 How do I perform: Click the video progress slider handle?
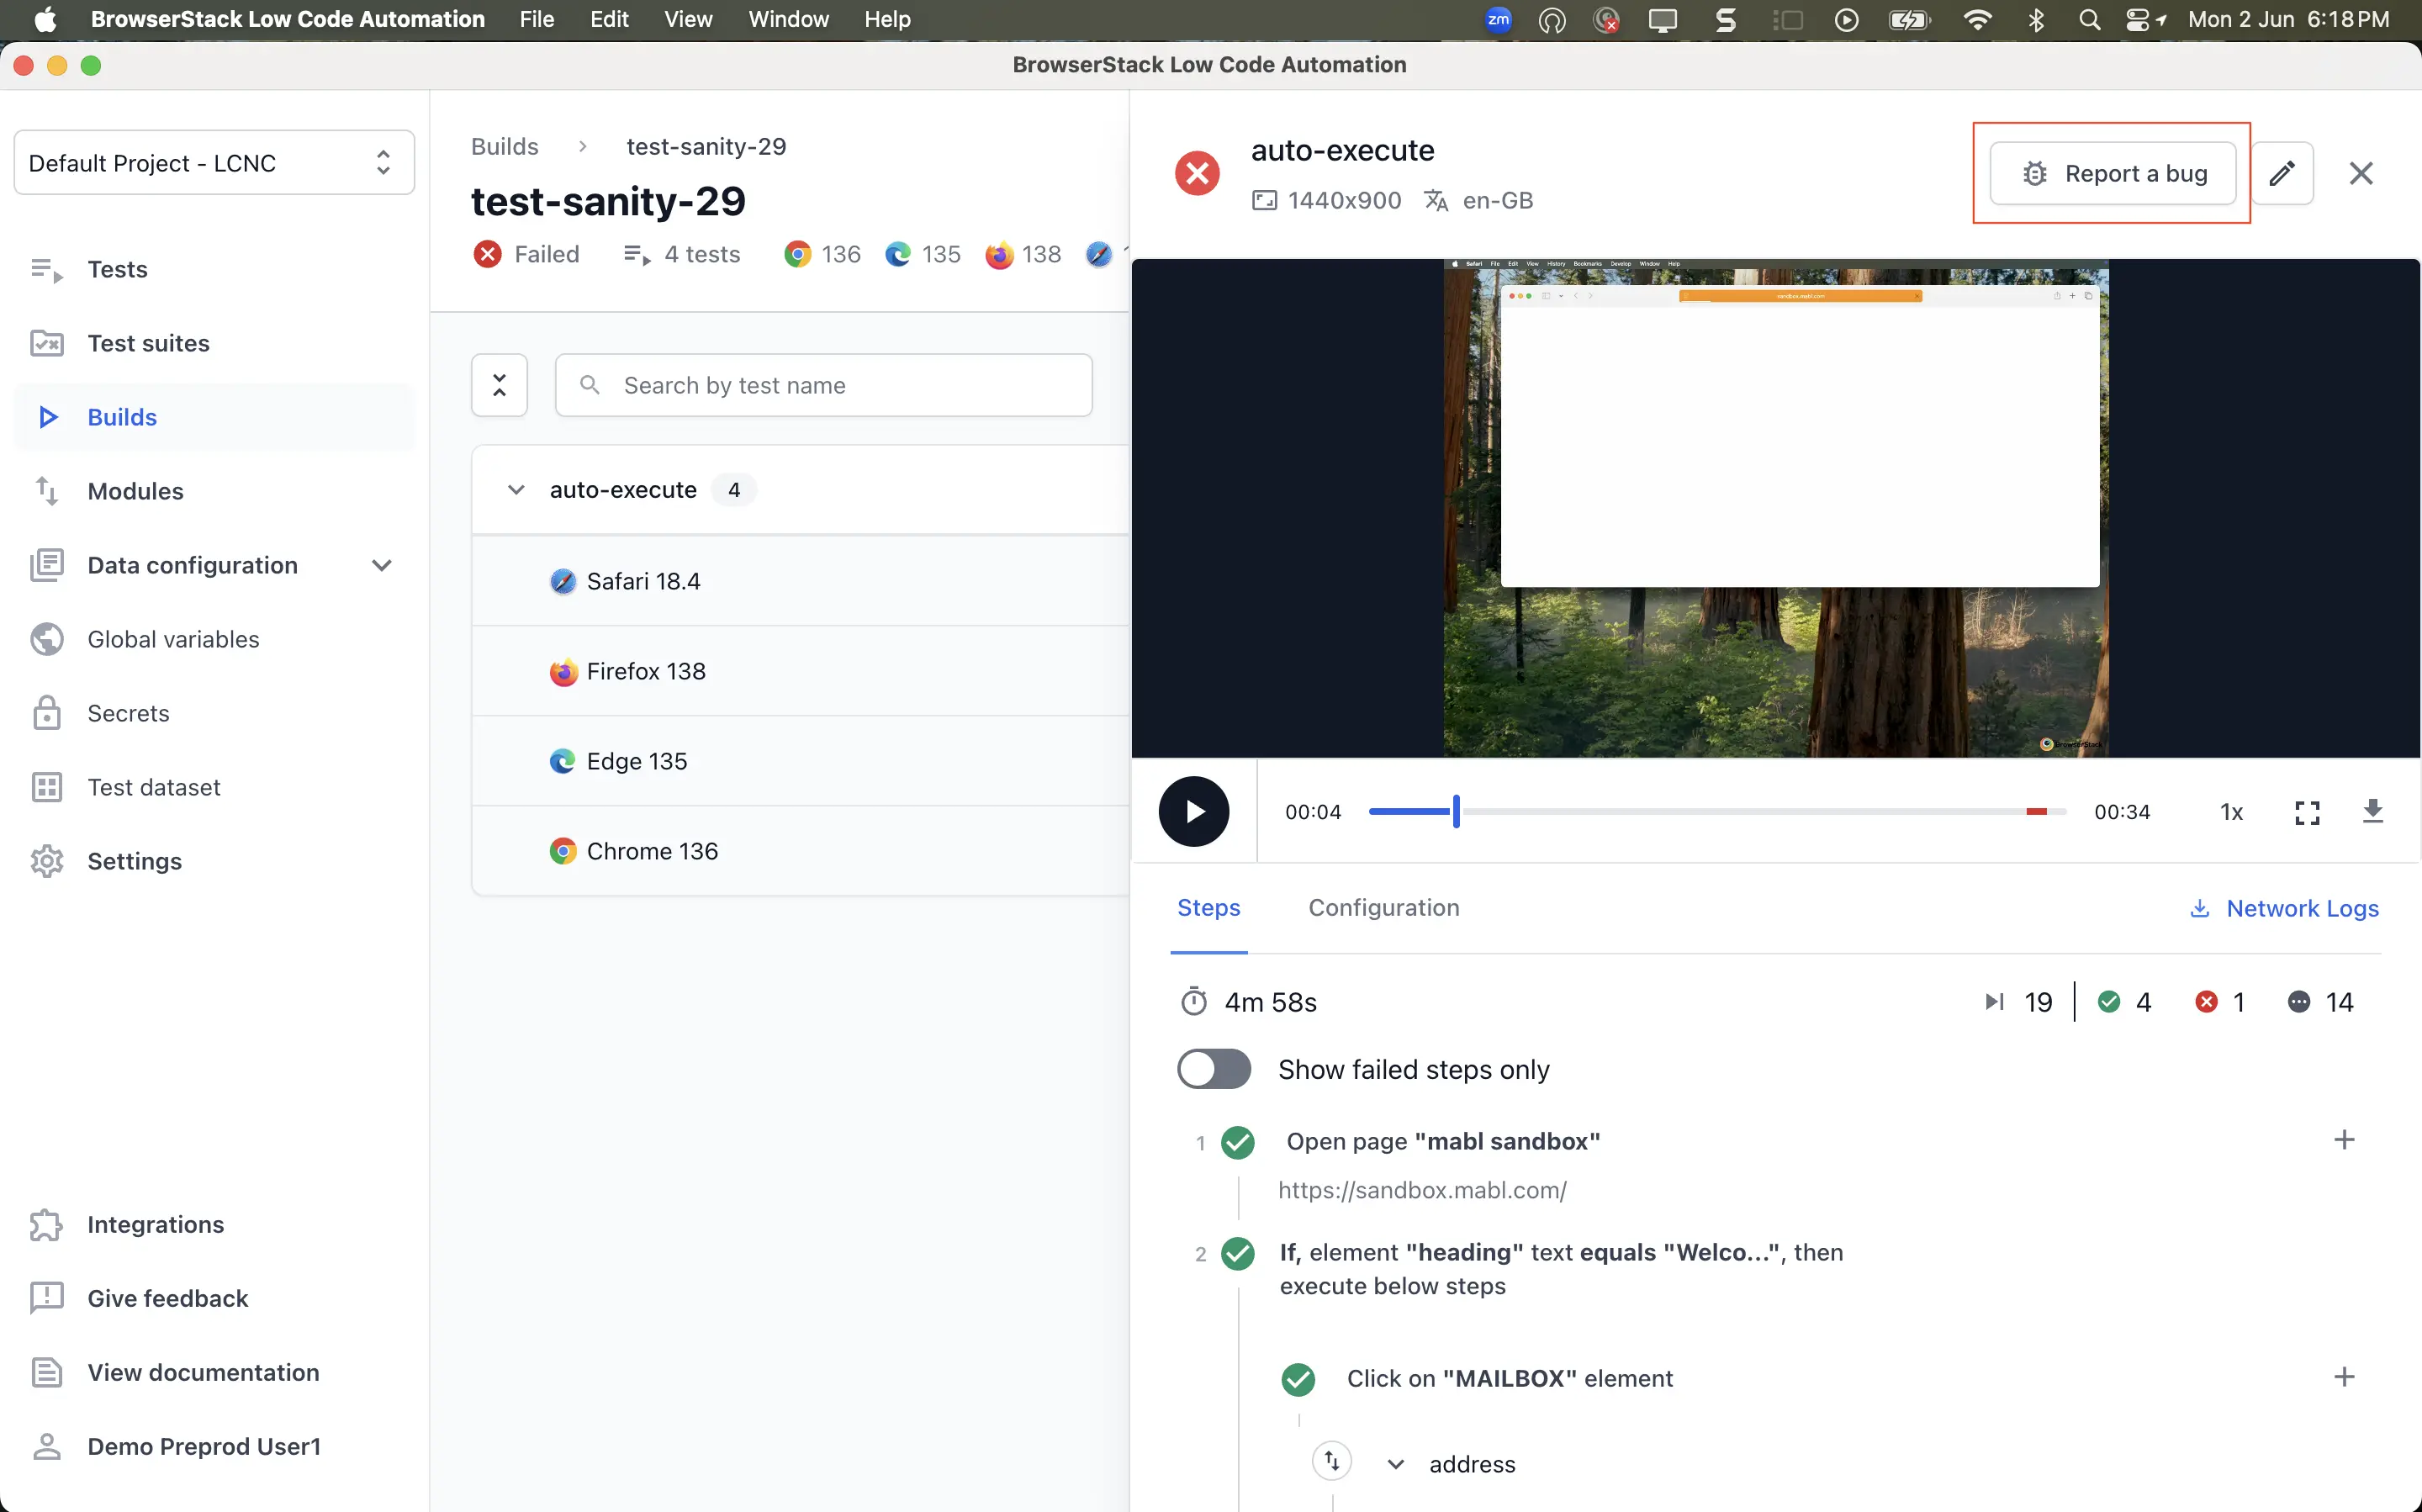click(1456, 811)
